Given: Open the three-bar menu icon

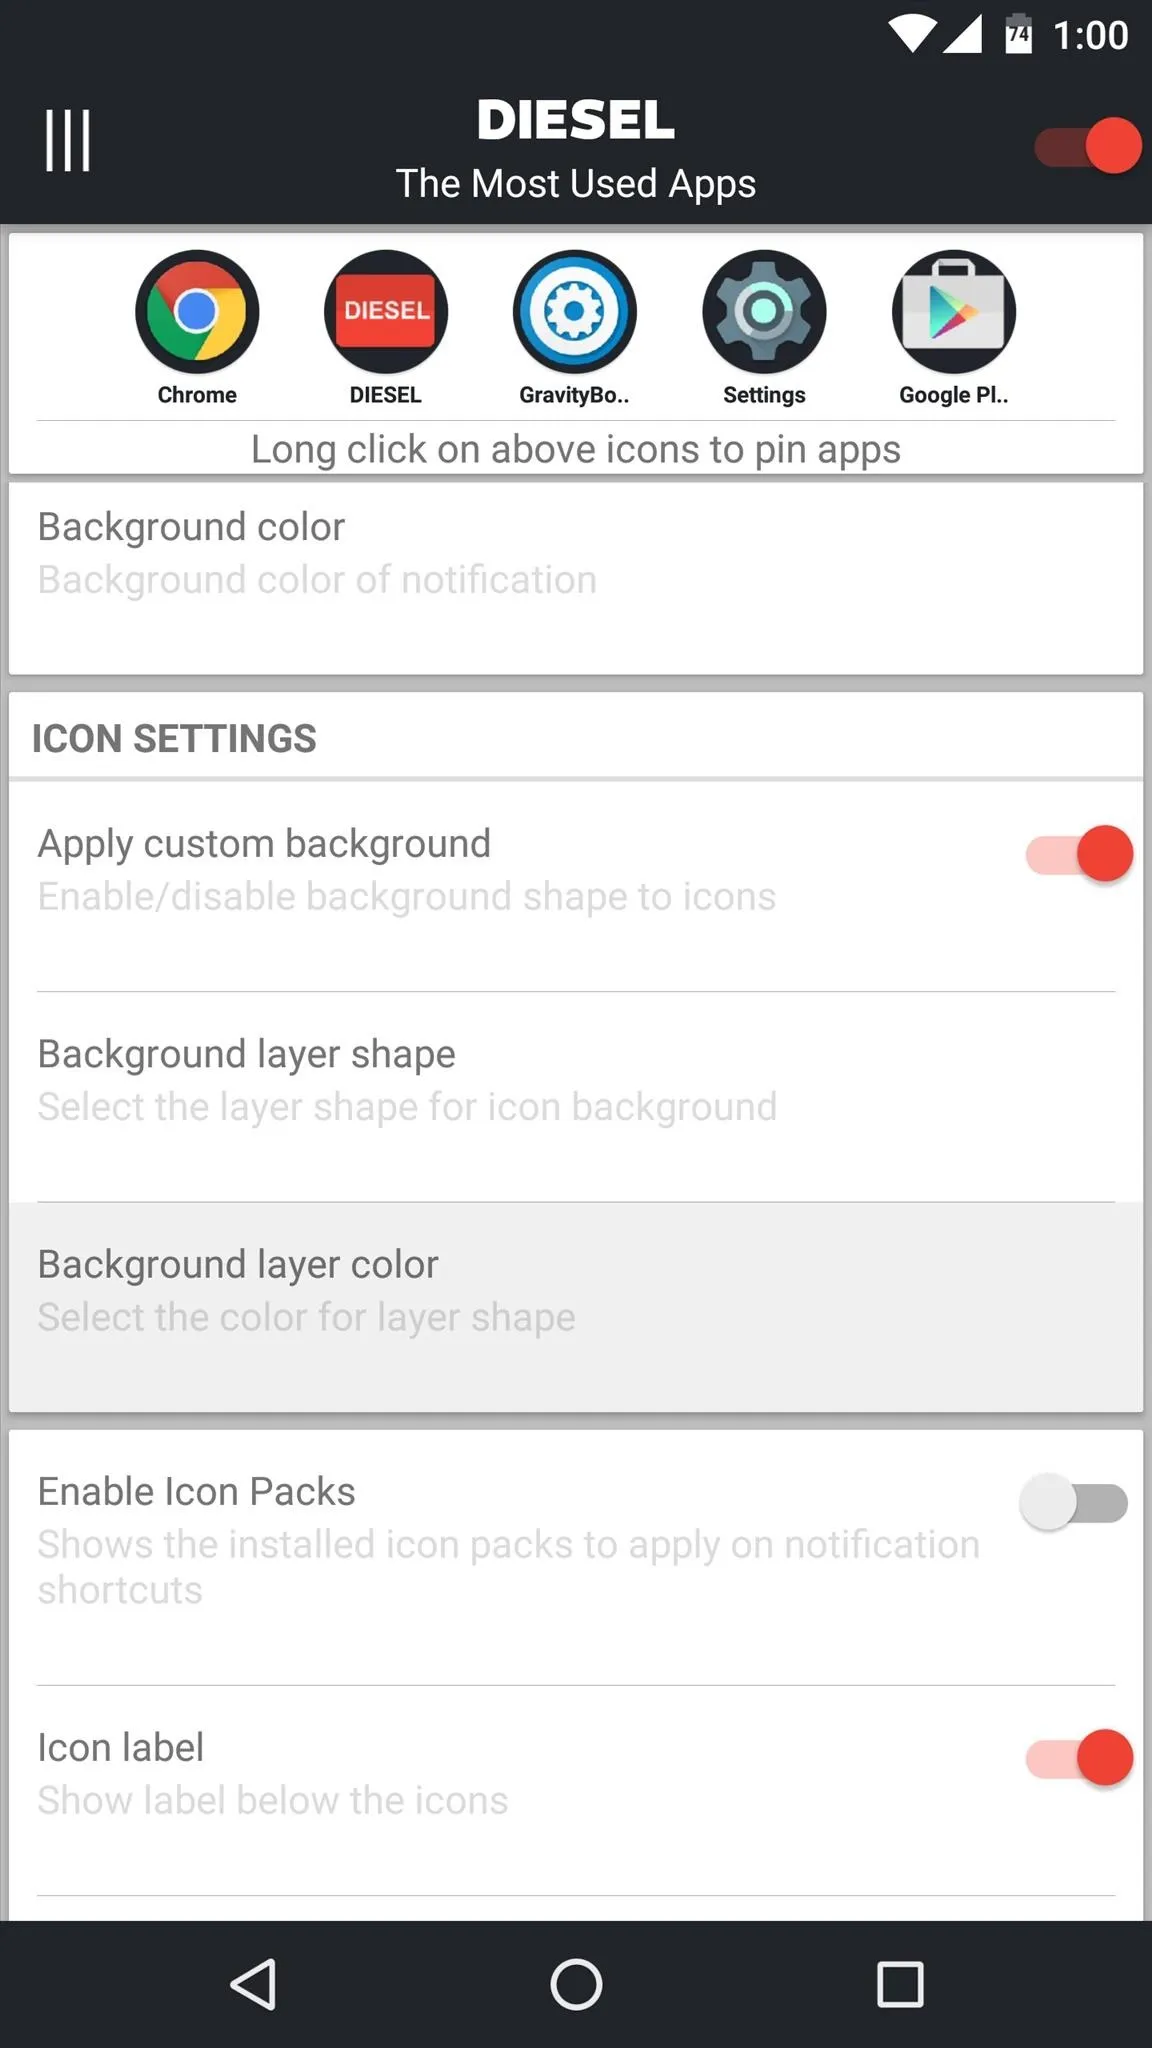Looking at the screenshot, I should pyautogui.click(x=67, y=141).
